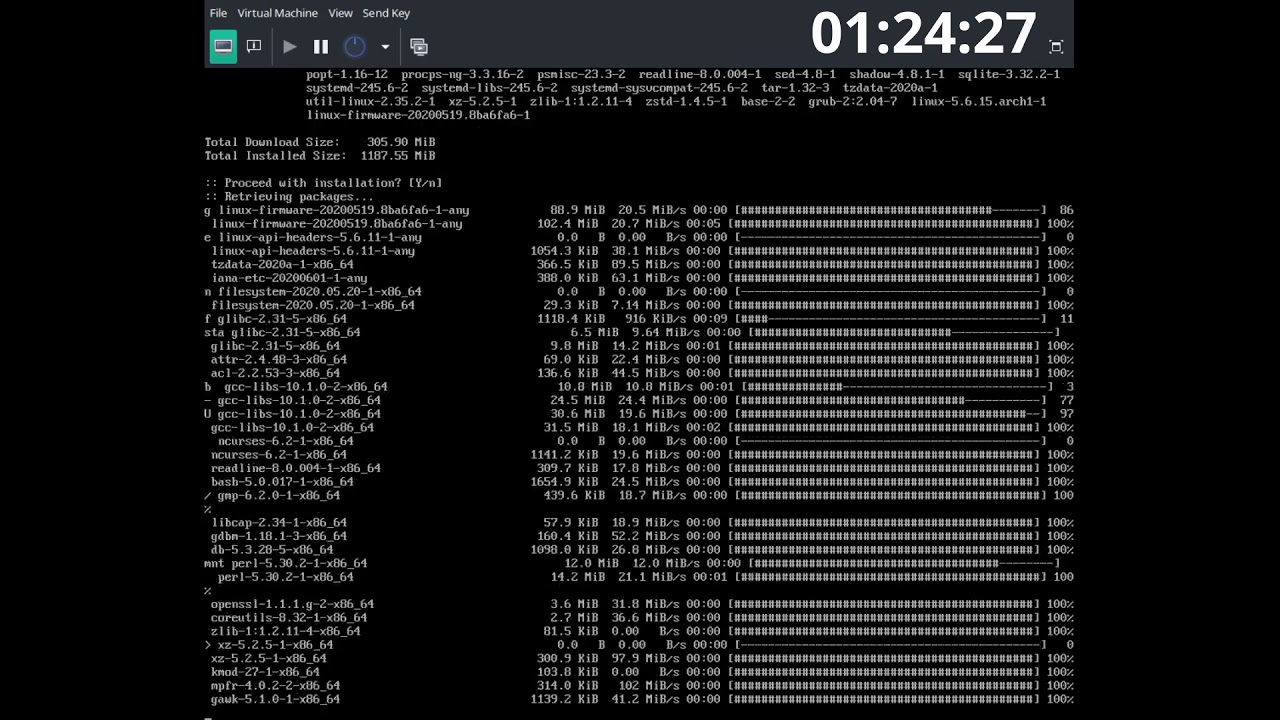Click the 'gmp-6.2.0-1-x86_64' download row
Viewport: 1280px width, 720px height.
(639, 495)
